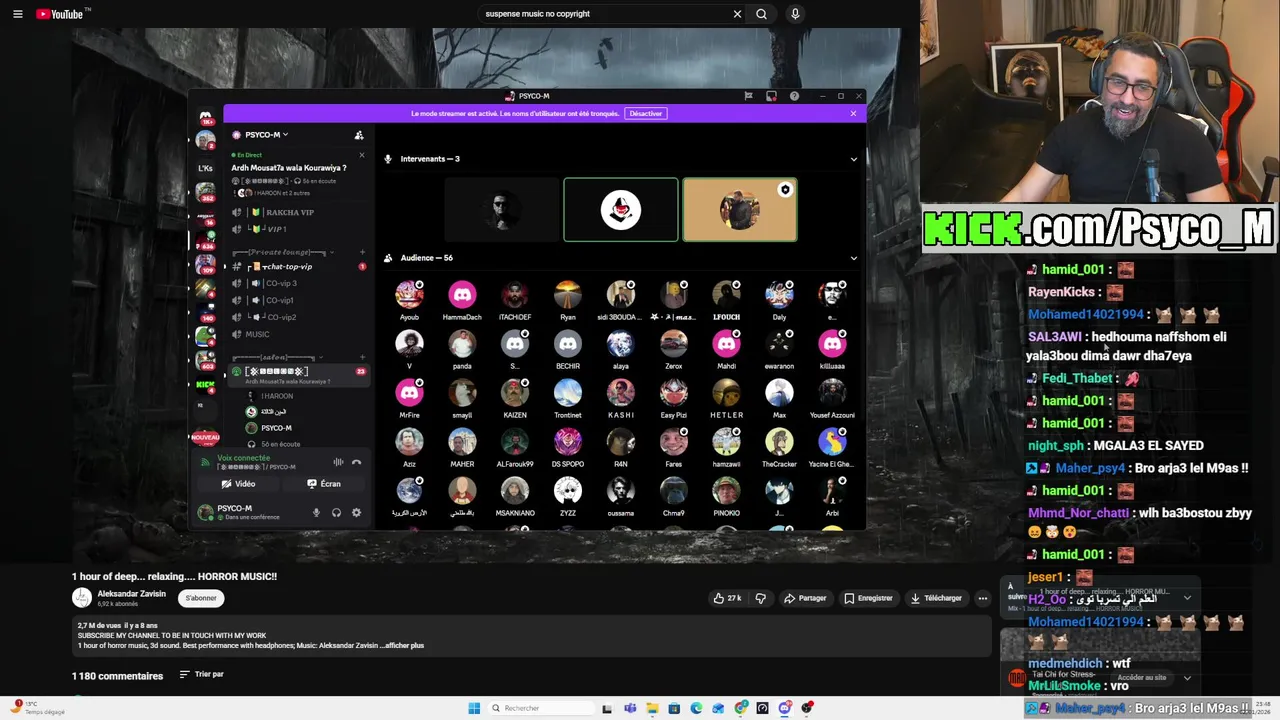
Task: Open the Discord inbox flag icon
Action: click(x=748, y=96)
